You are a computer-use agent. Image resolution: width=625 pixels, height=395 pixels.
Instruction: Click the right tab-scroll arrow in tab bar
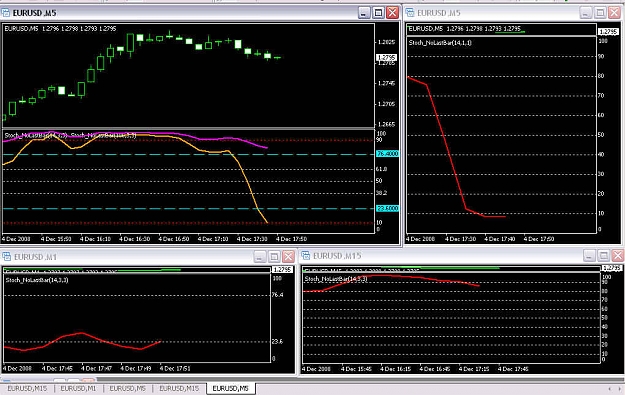619,389
